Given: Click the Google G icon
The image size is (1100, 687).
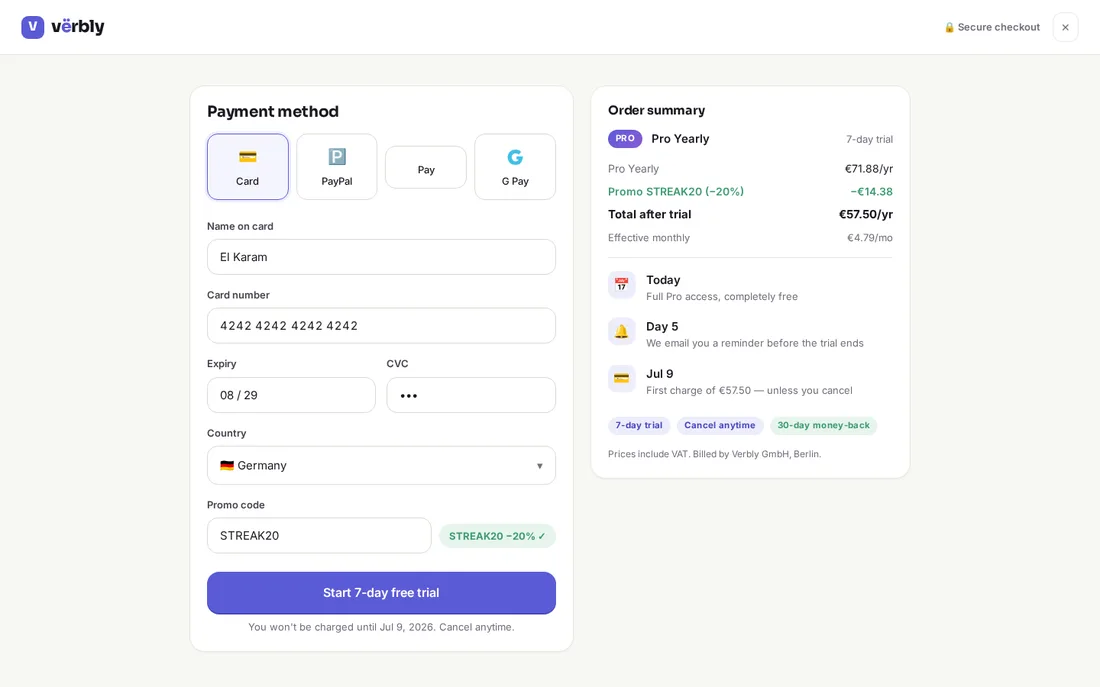Looking at the screenshot, I should tap(515, 157).
